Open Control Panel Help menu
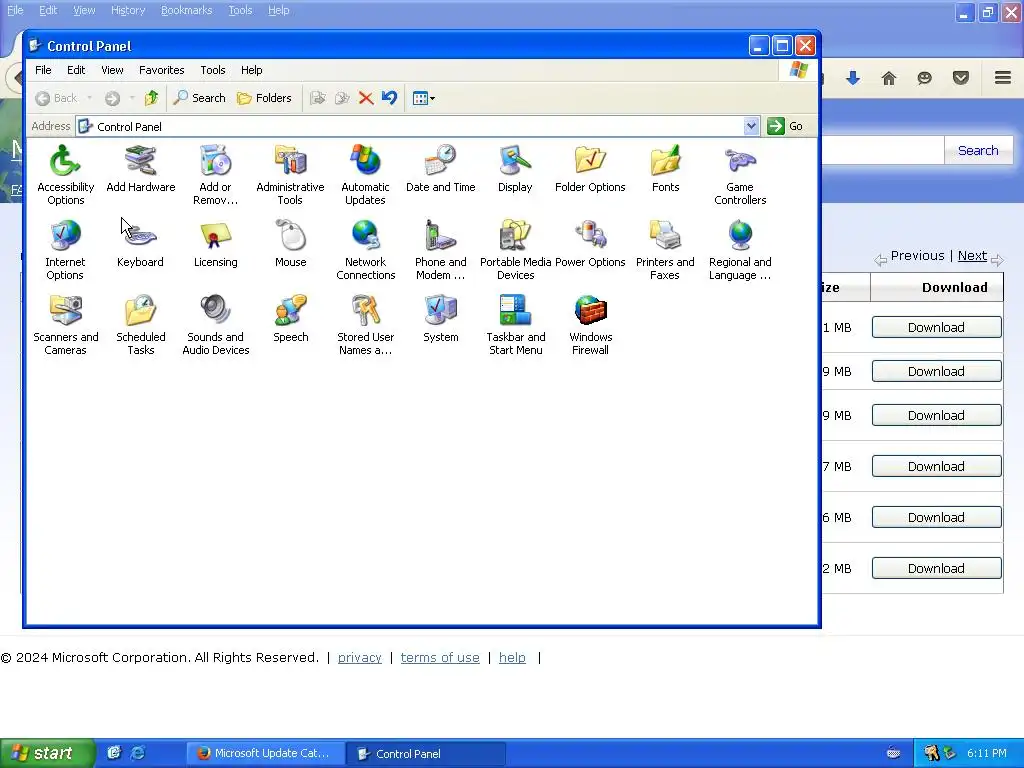 coord(251,70)
